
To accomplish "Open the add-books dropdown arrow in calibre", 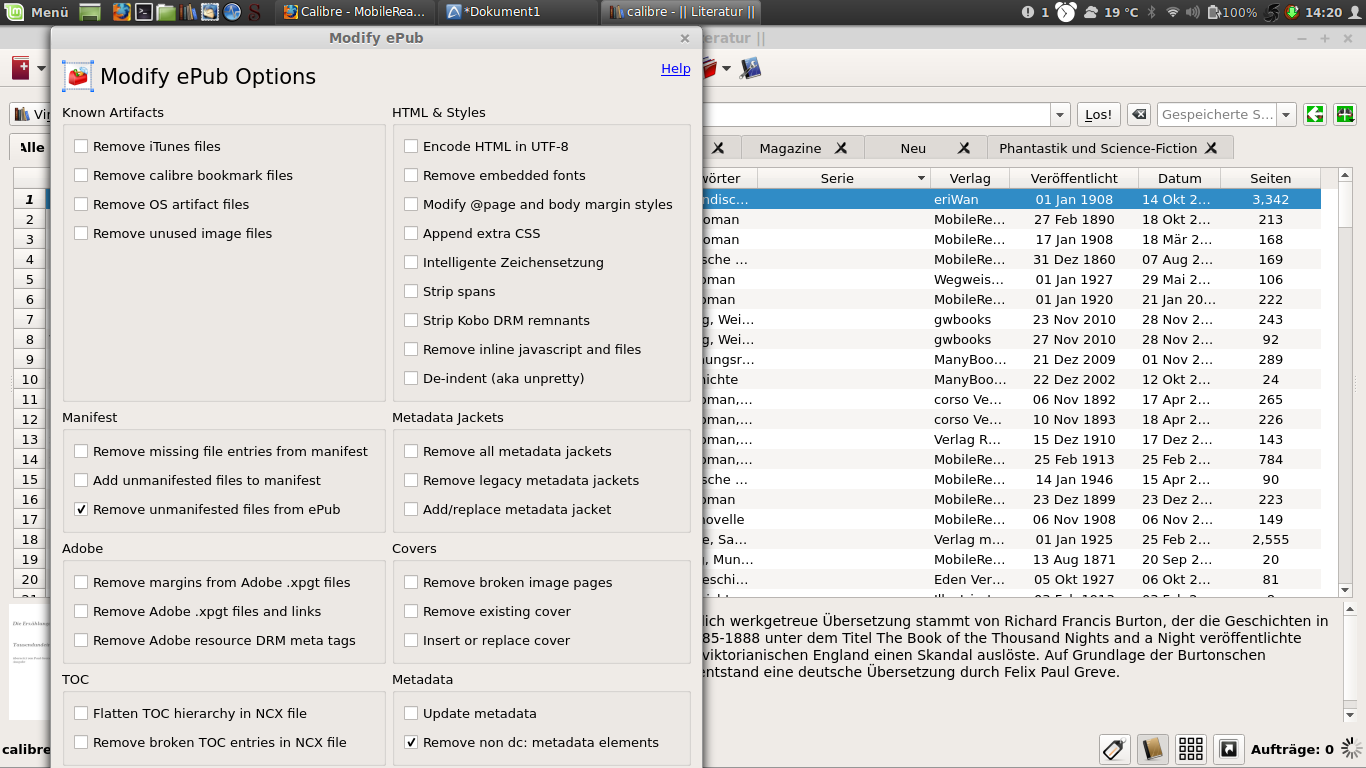I will click(42, 68).
